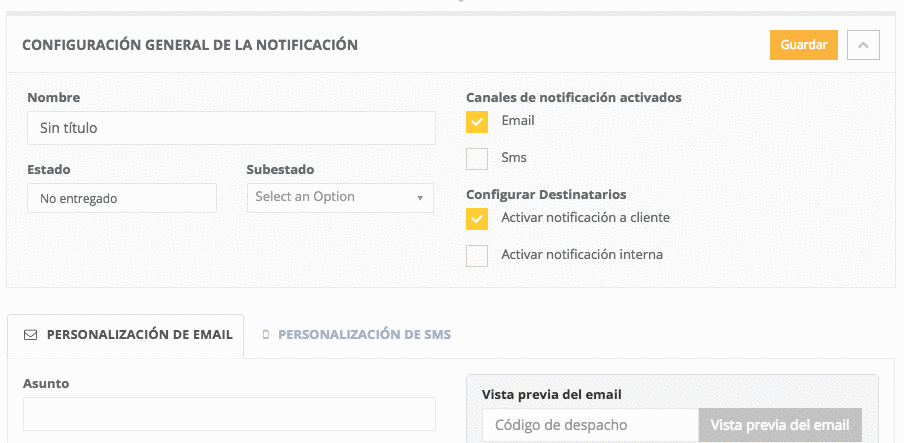
Task: Click the Código de despacho field
Action: 590,425
